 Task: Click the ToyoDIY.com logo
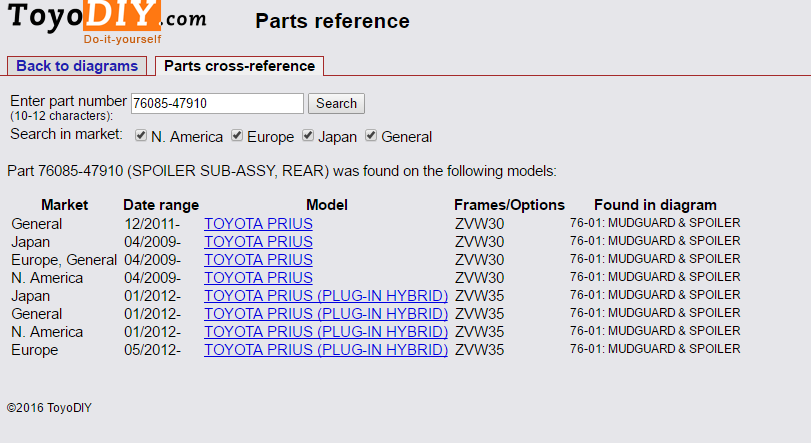click(x=107, y=22)
